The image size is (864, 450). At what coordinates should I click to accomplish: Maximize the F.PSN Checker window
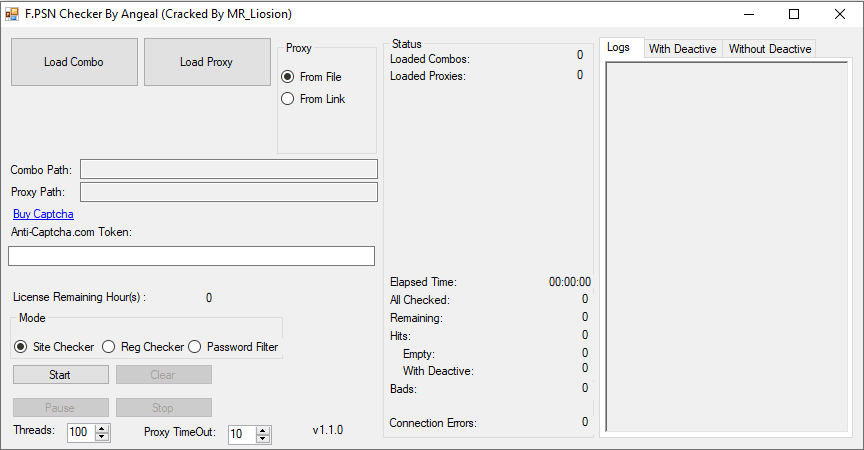point(794,14)
